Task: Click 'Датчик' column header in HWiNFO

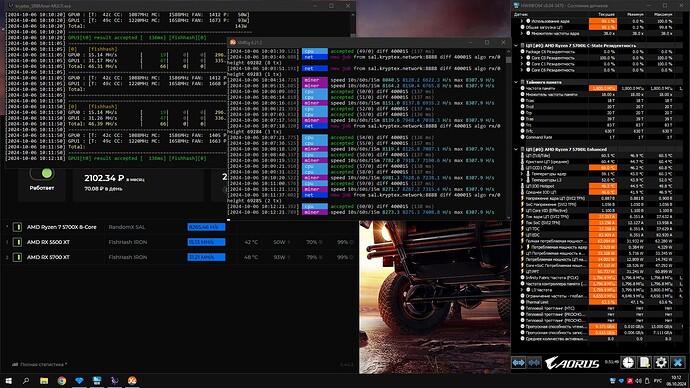Action: 521,15
